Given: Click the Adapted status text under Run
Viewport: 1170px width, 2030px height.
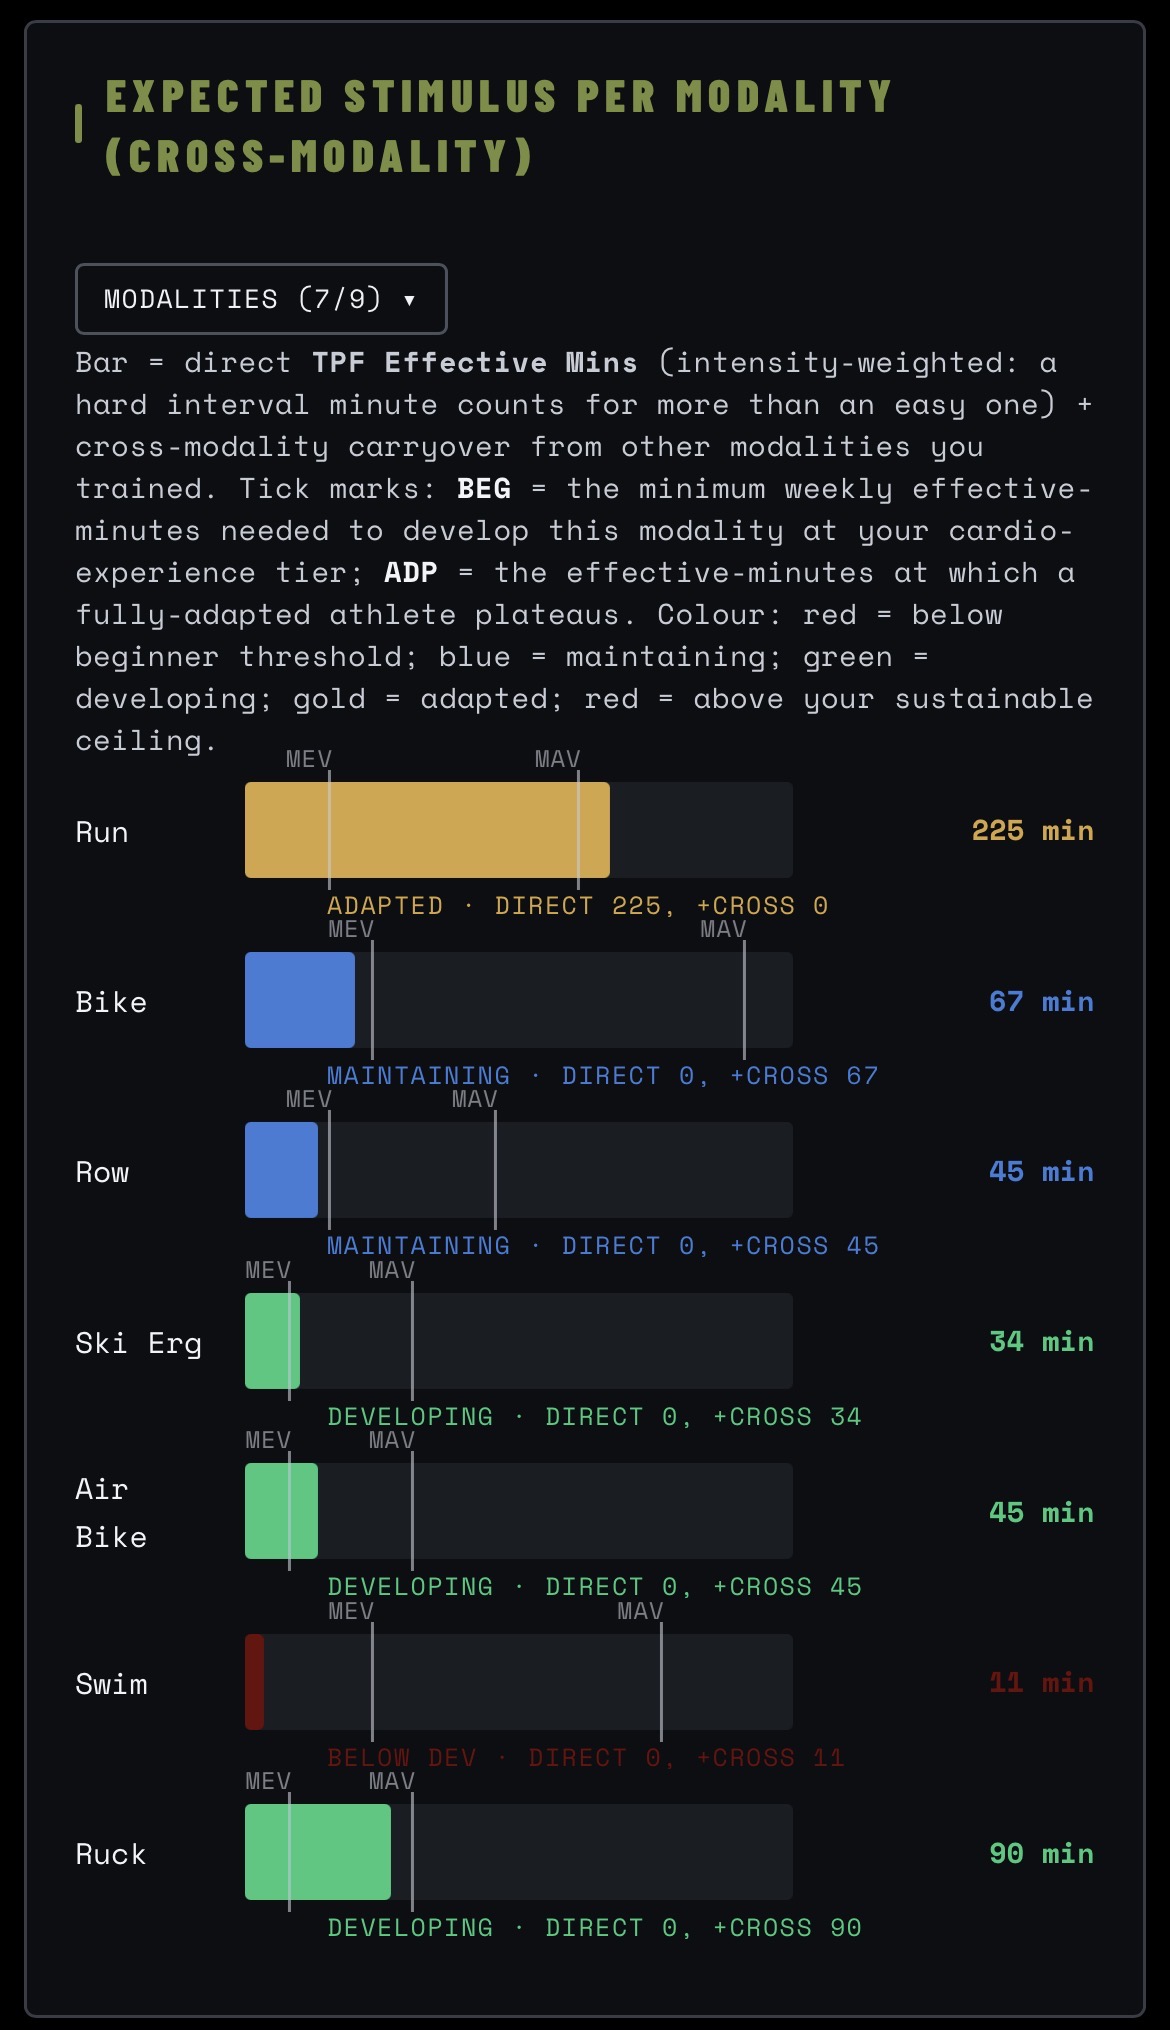Looking at the screenshot, I should [385, 905].
